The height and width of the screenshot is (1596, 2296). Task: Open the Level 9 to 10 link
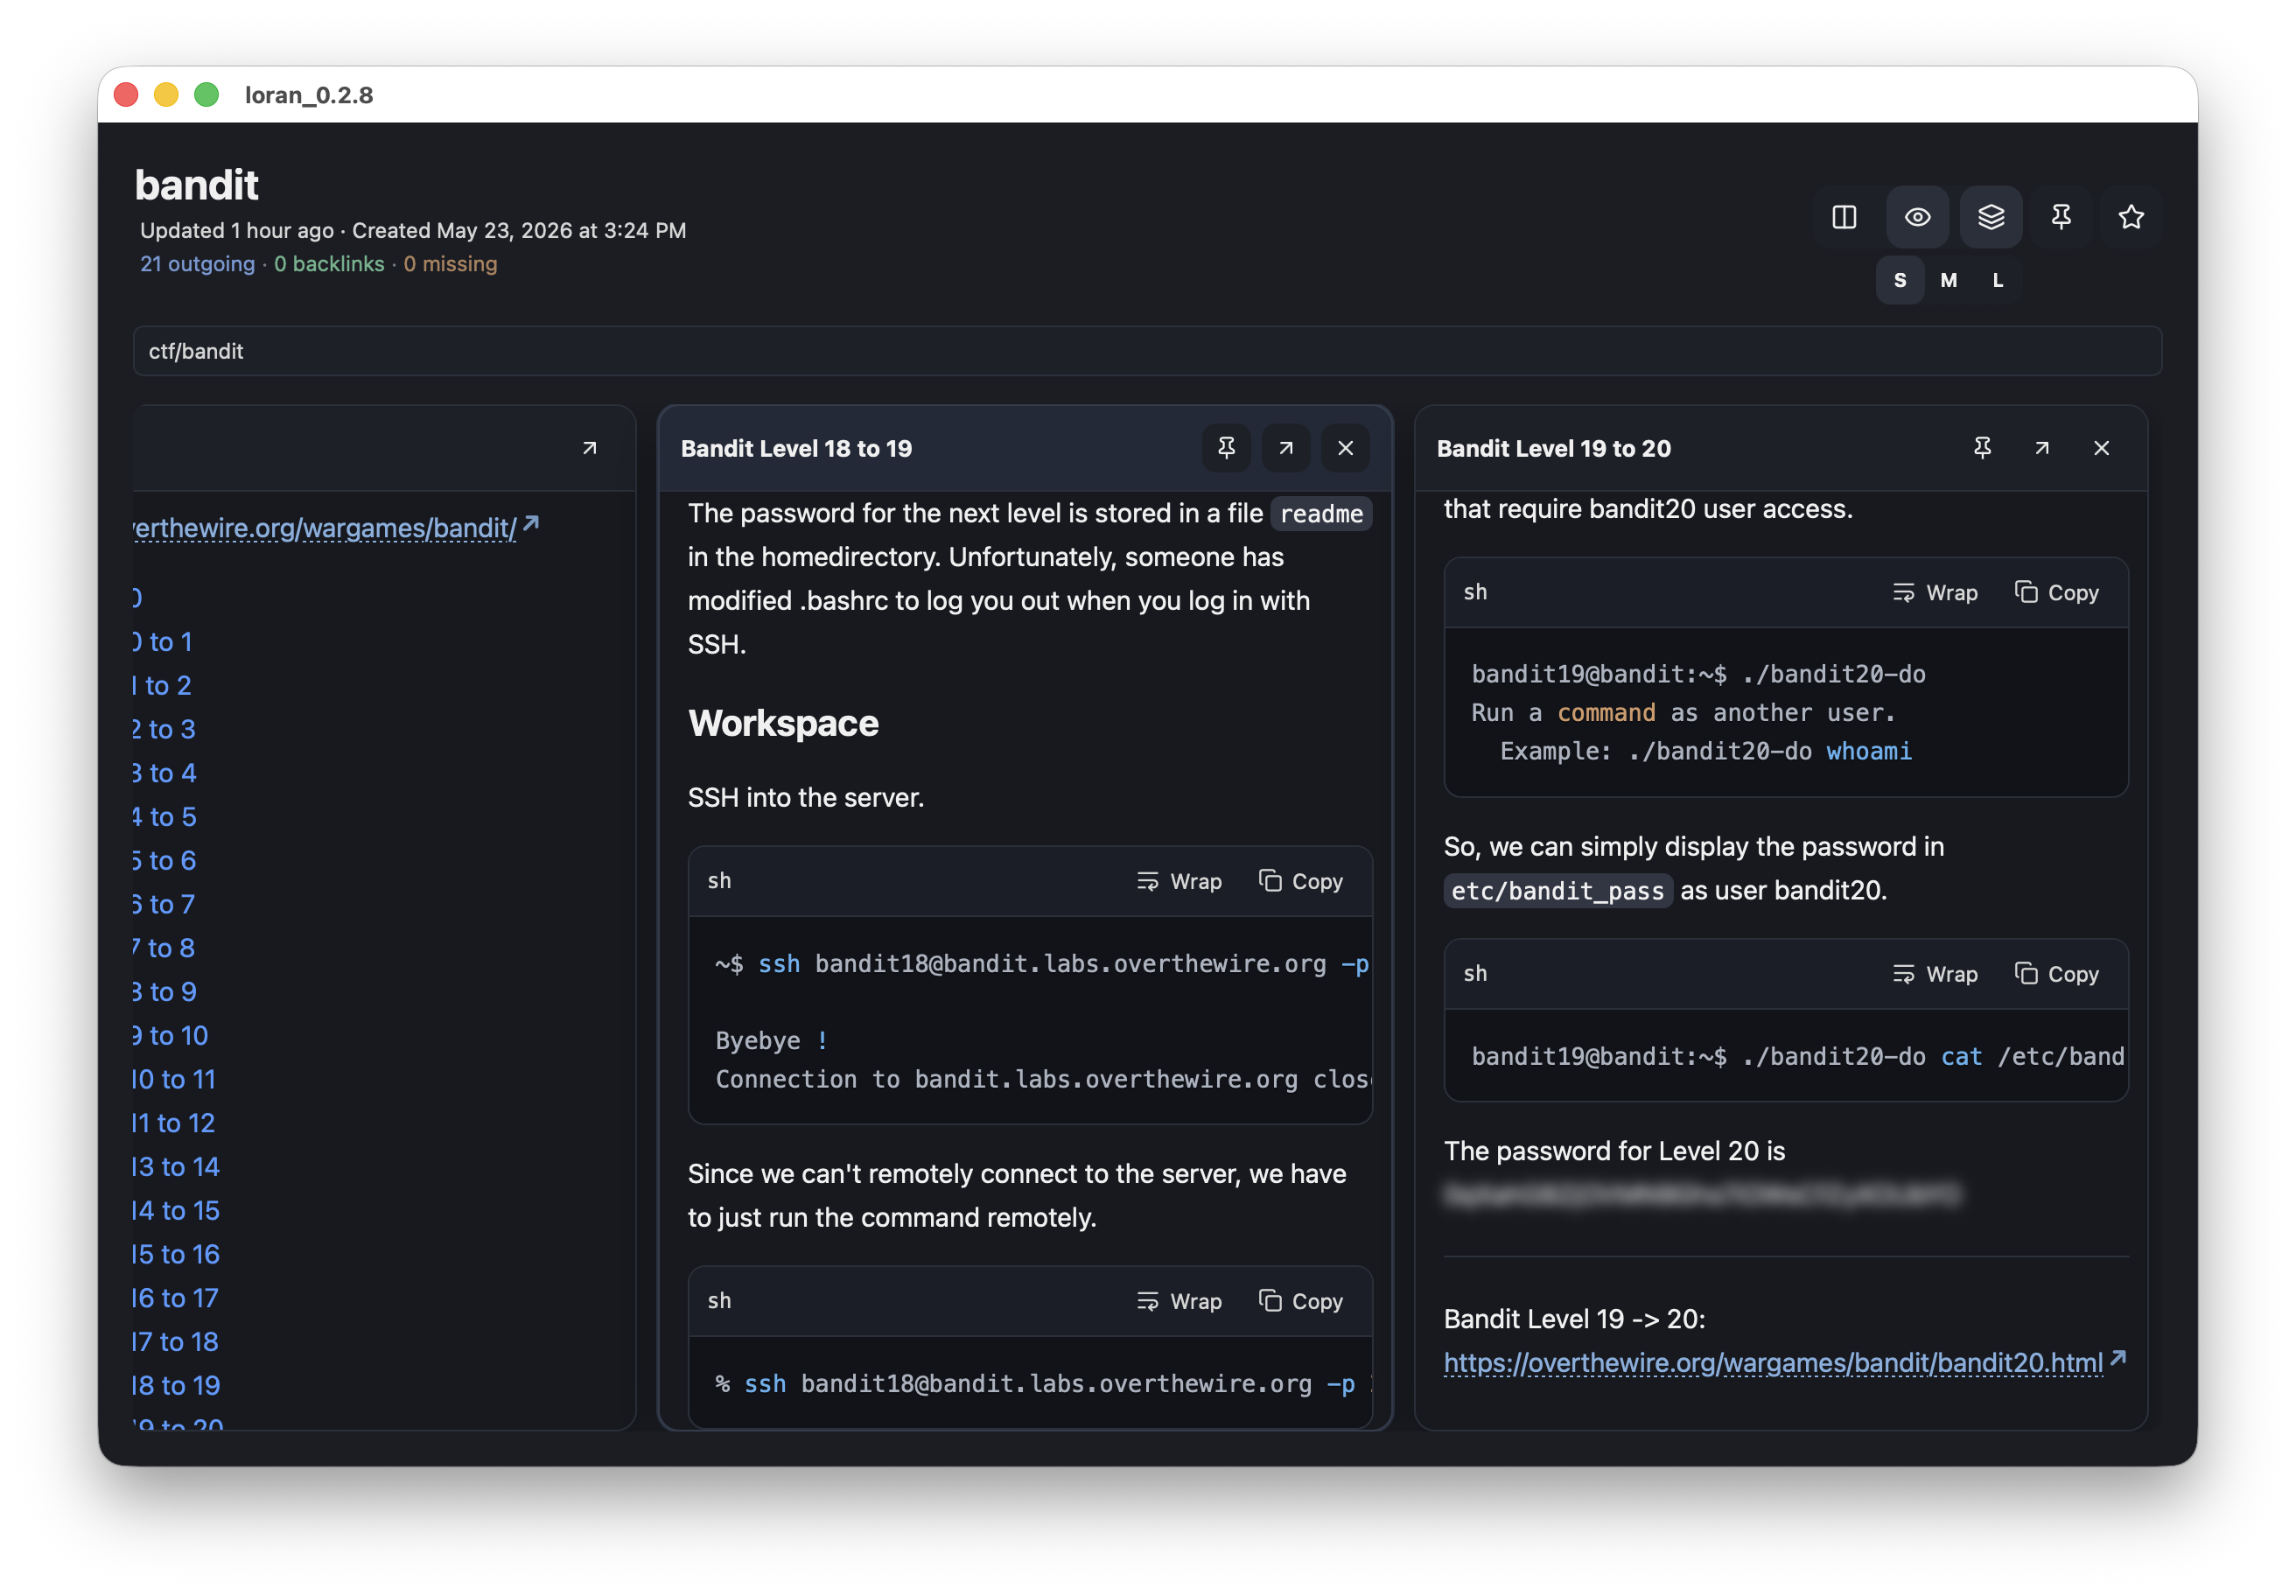(x=171, y=1035)
